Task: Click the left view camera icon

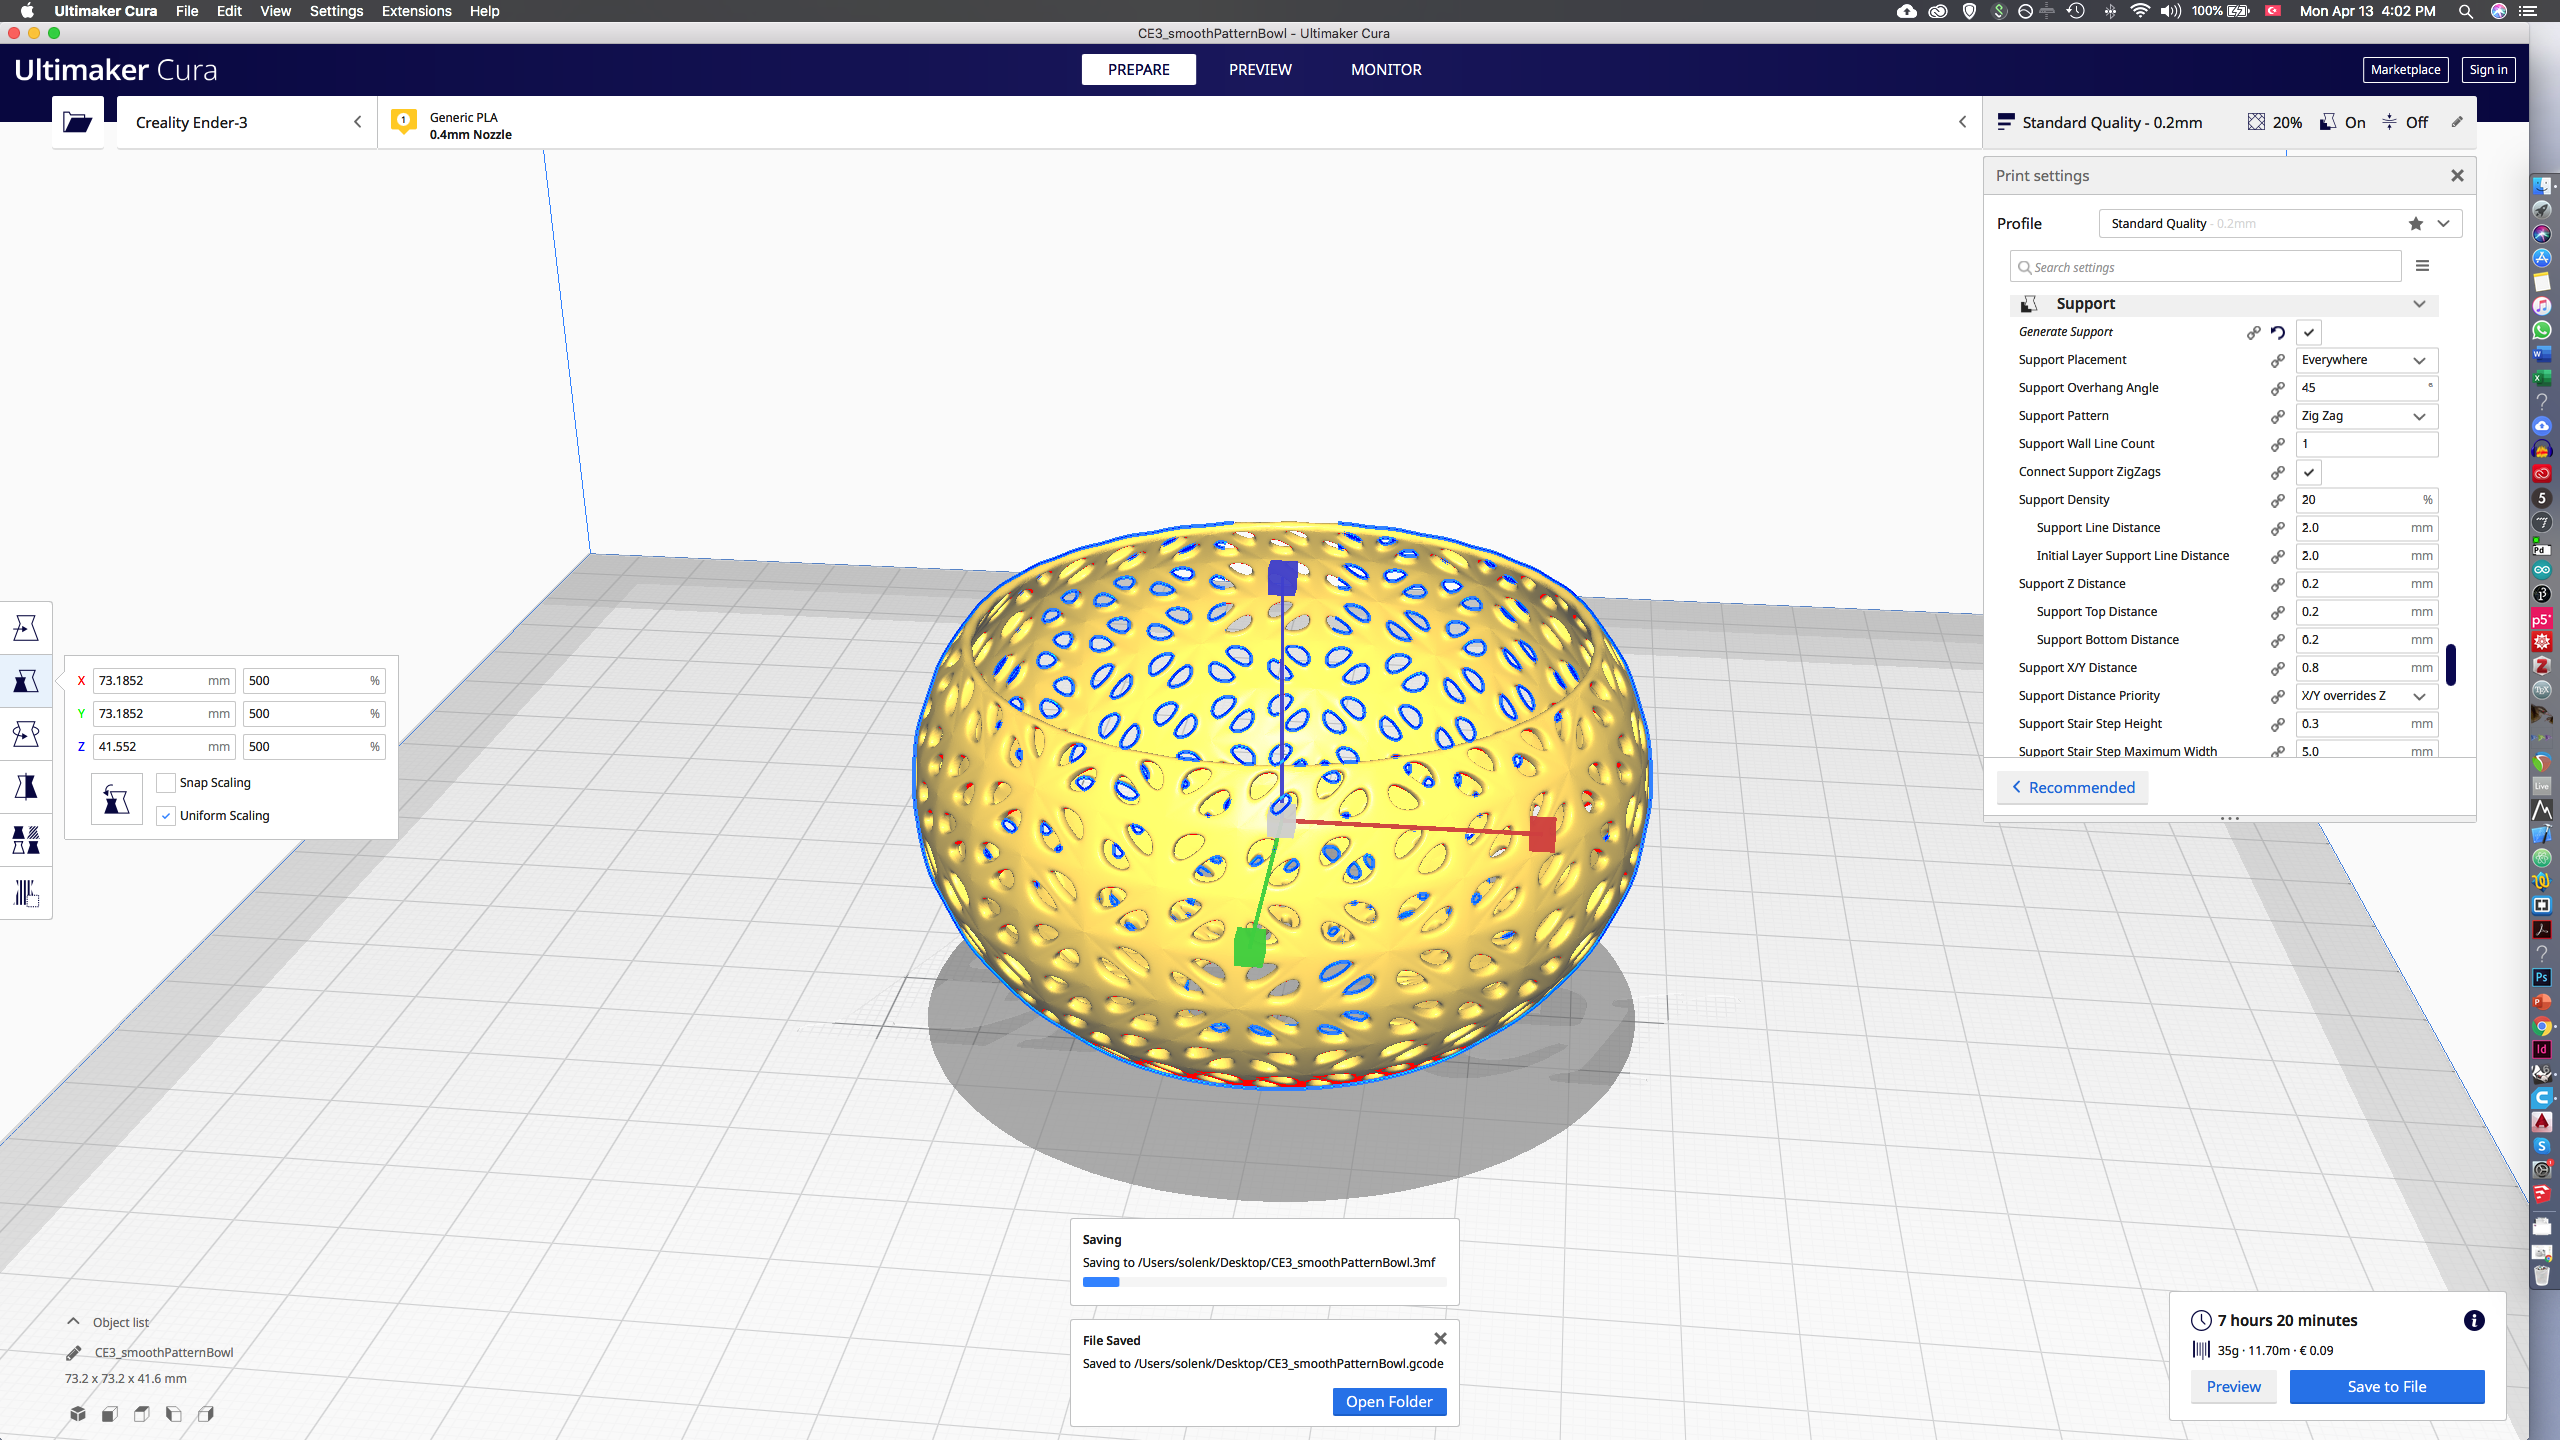Action: 174,1414
